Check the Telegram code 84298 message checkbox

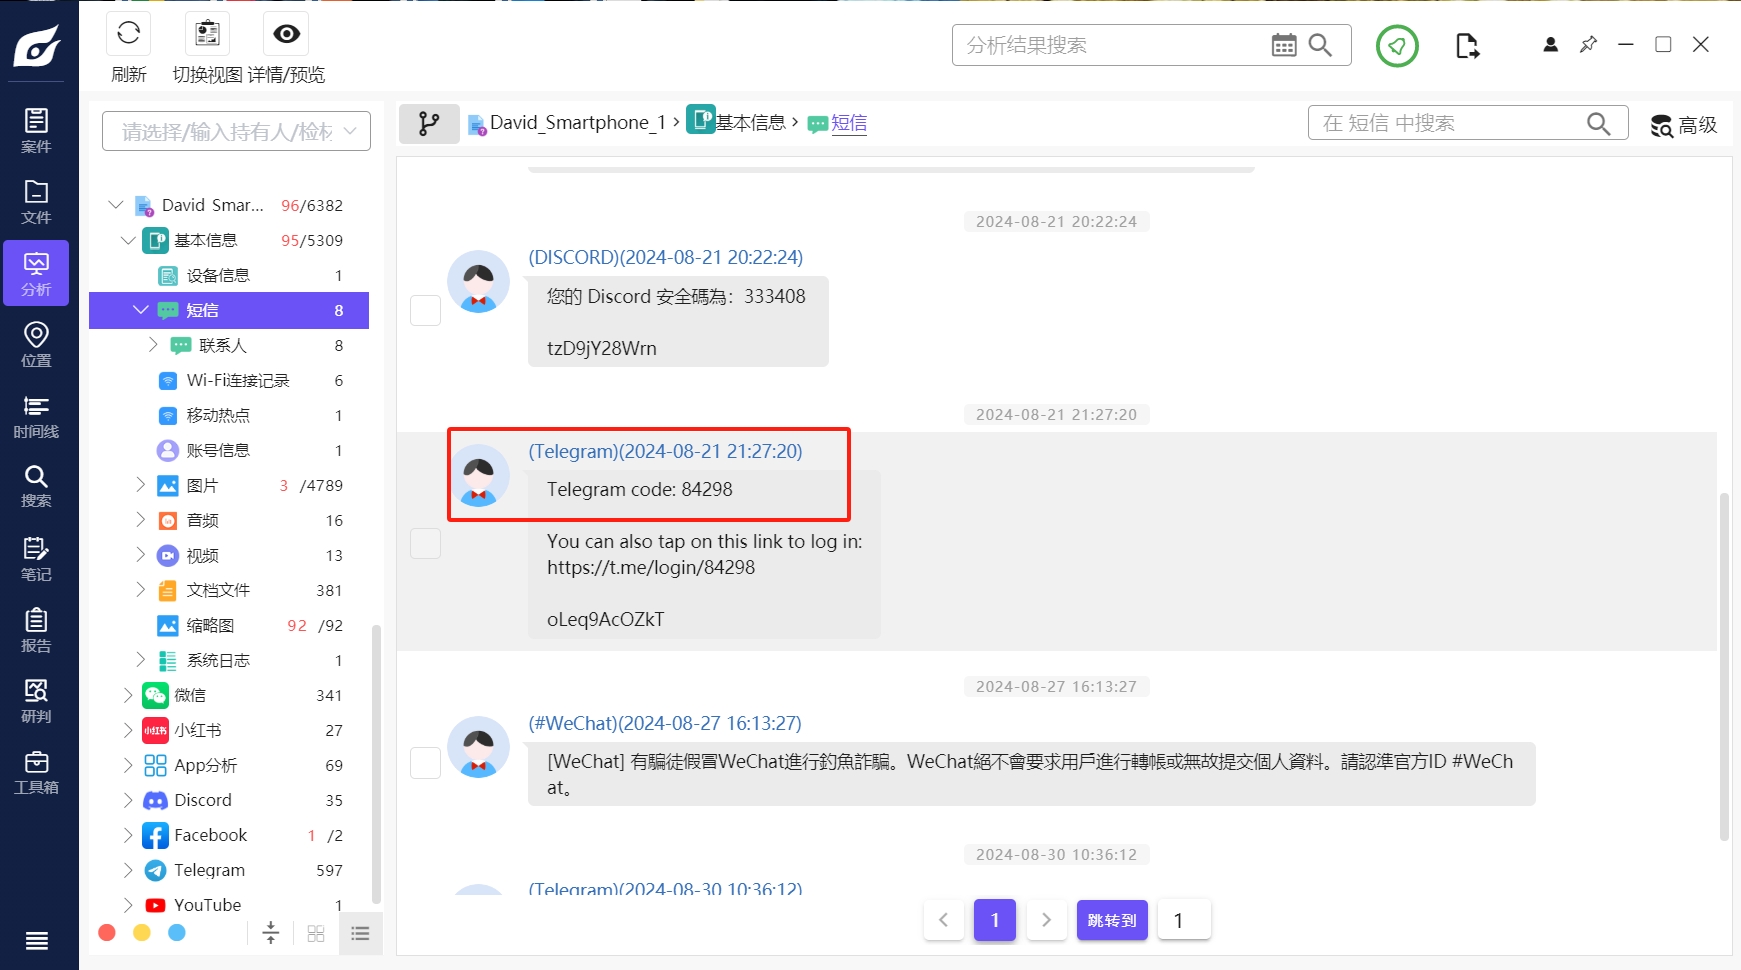point(426,543)
